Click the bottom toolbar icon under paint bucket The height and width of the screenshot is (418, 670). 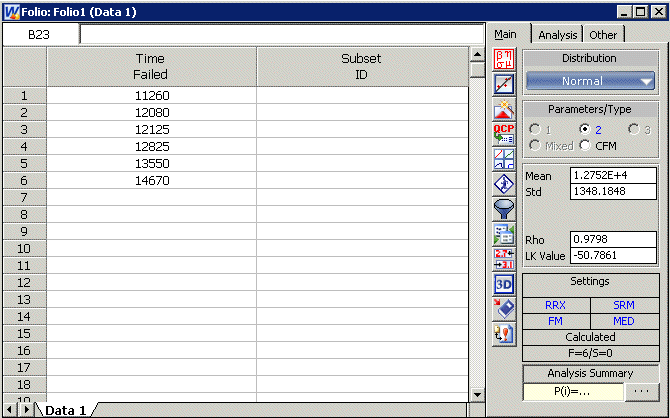click(x=504, y=334)
